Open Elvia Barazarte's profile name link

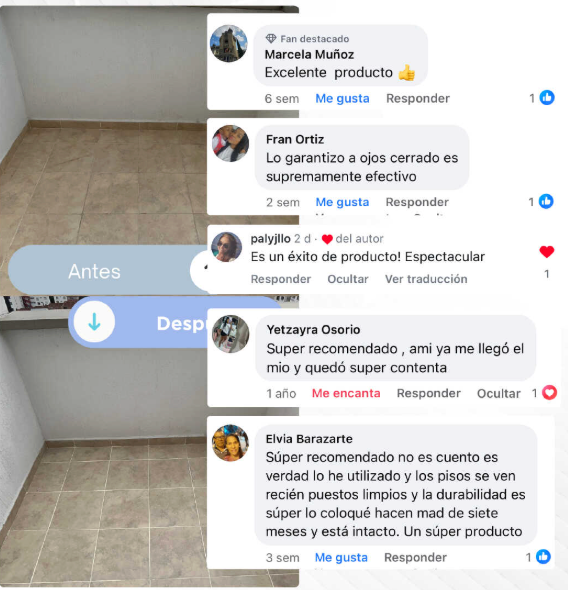(309, 439)
